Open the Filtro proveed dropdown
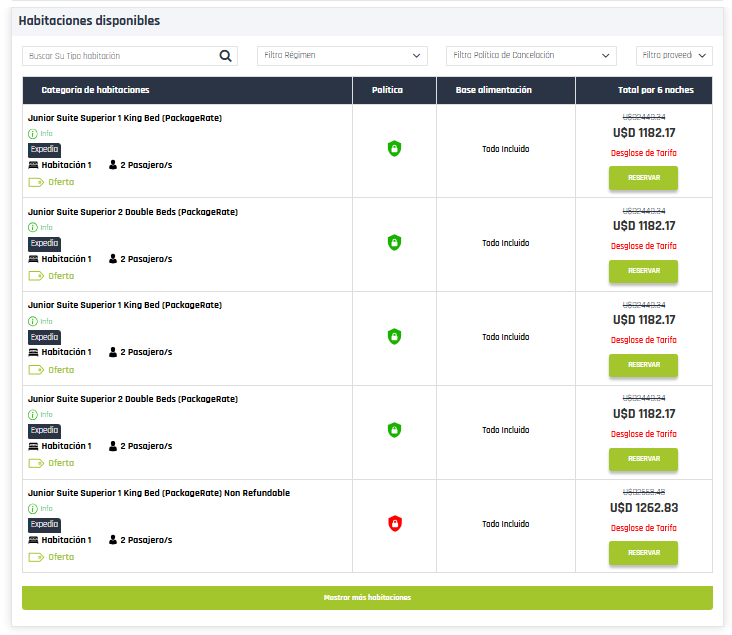Screen dimensions: 732x635 coord(674,56)
